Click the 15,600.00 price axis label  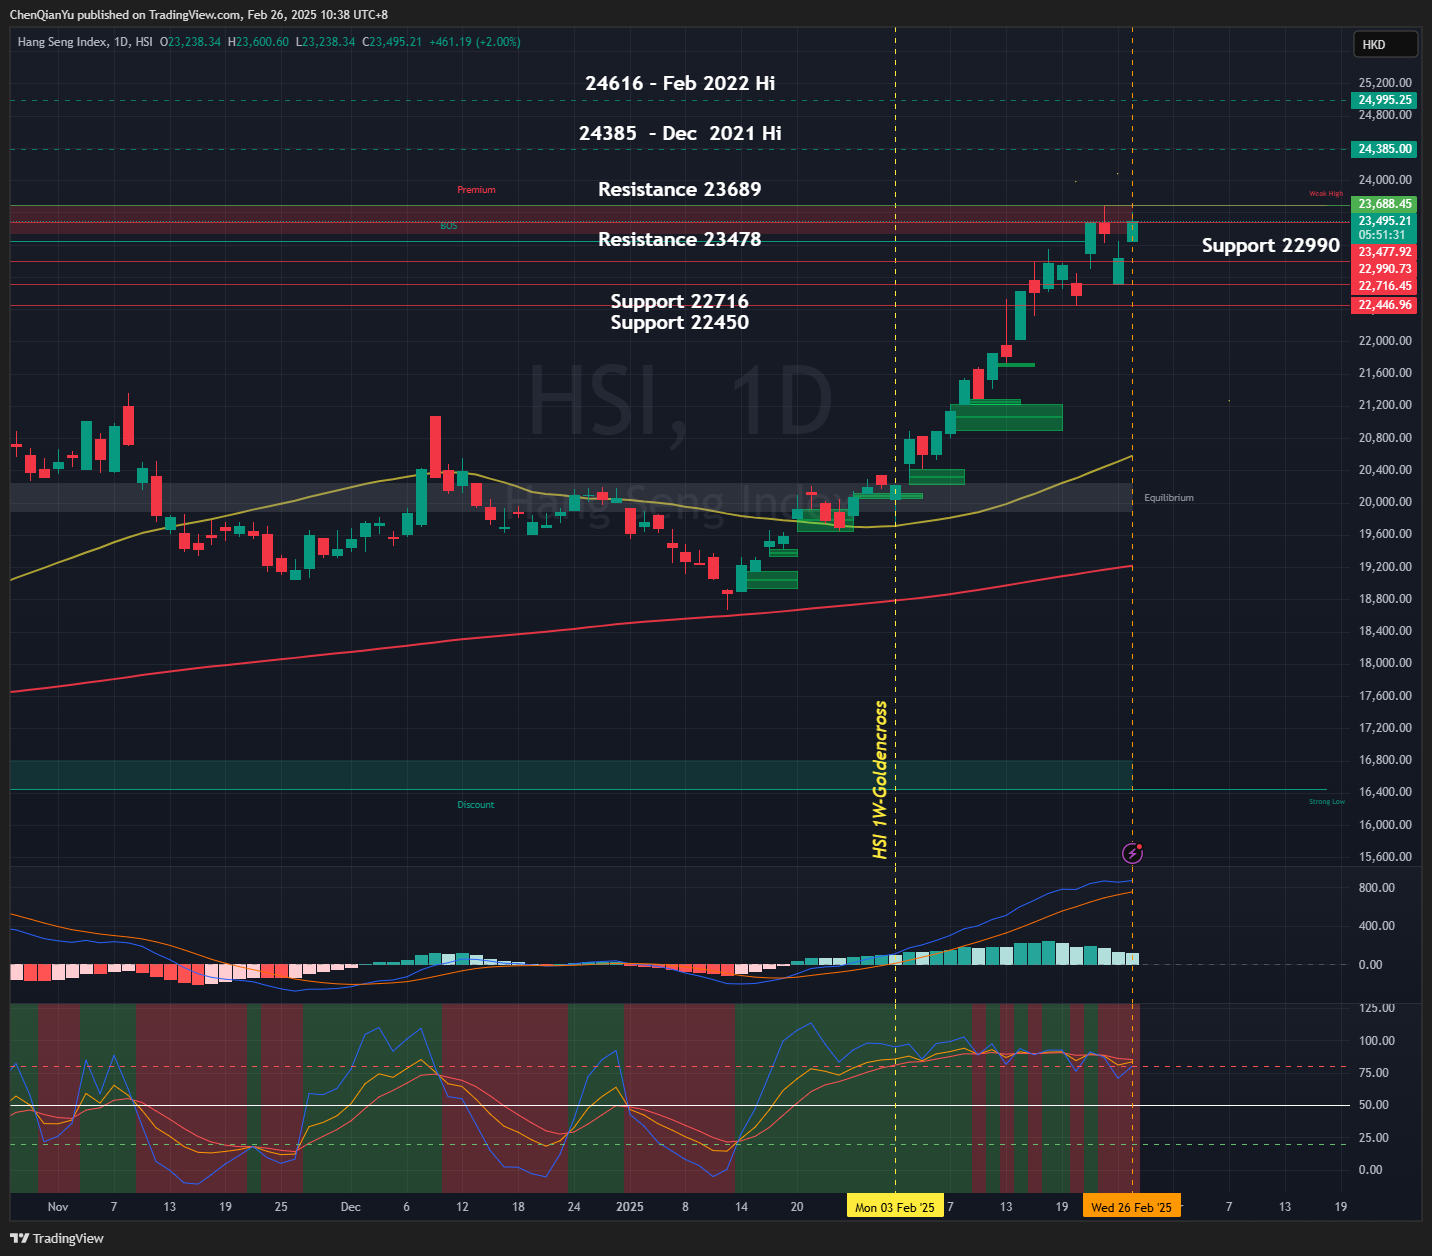coord(1385,857)
